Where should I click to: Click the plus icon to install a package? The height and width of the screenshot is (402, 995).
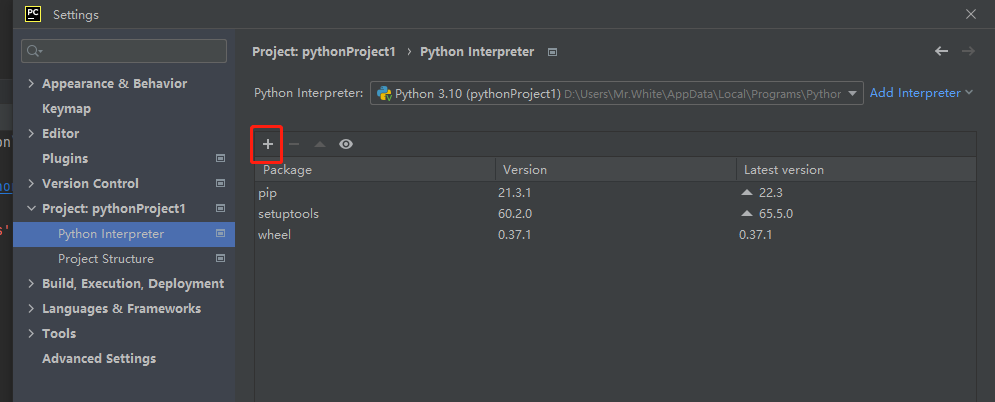[x=268, y=144]
